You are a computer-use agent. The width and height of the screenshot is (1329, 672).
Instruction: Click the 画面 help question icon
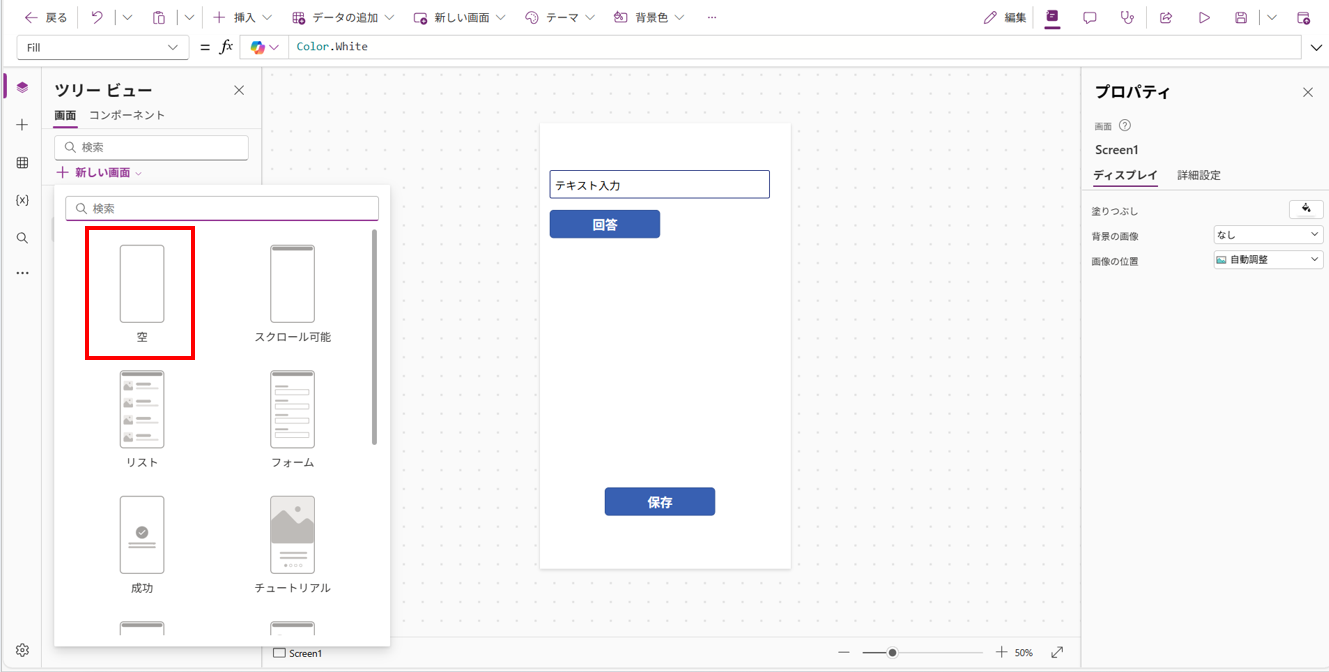1125,126
